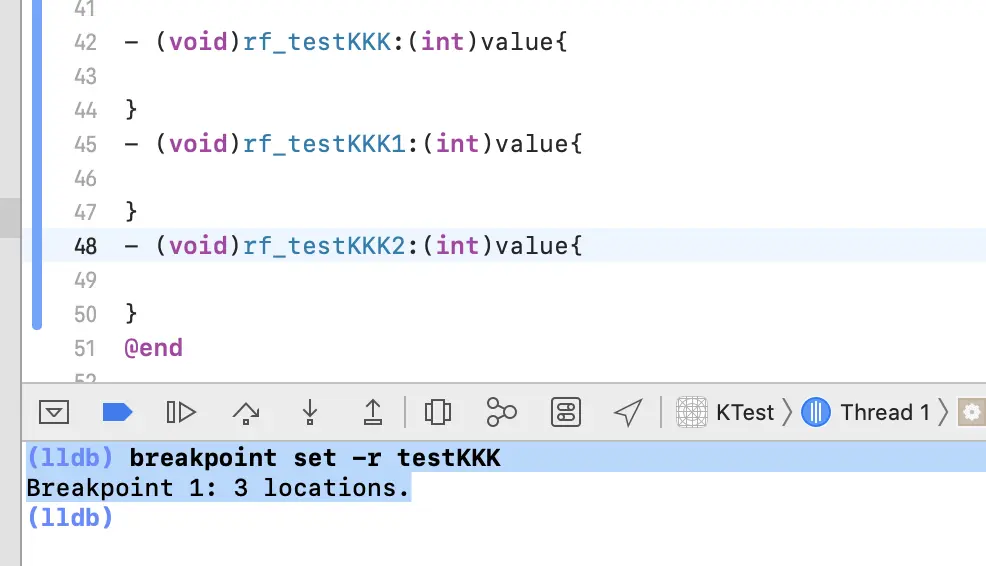Screen dimensions: 986x566
Task: Click the closing brace on line 50
Action: (x=131, y=313)
